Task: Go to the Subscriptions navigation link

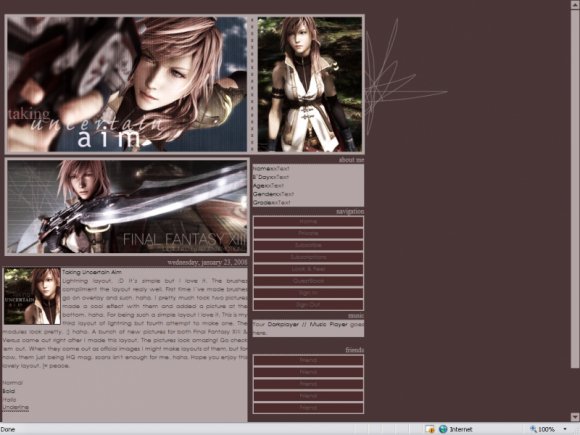Action: (x=308, y=257)
